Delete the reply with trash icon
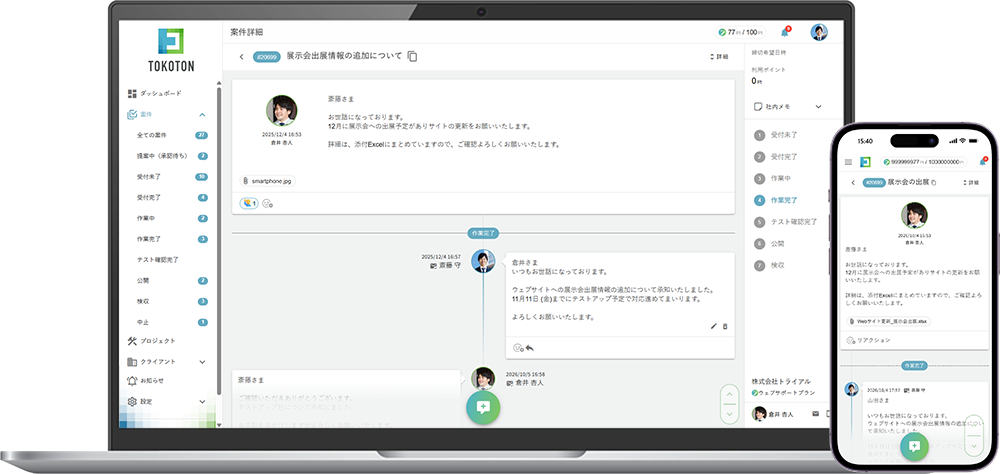Screen dimensions: 1000x474 (724, 326)
